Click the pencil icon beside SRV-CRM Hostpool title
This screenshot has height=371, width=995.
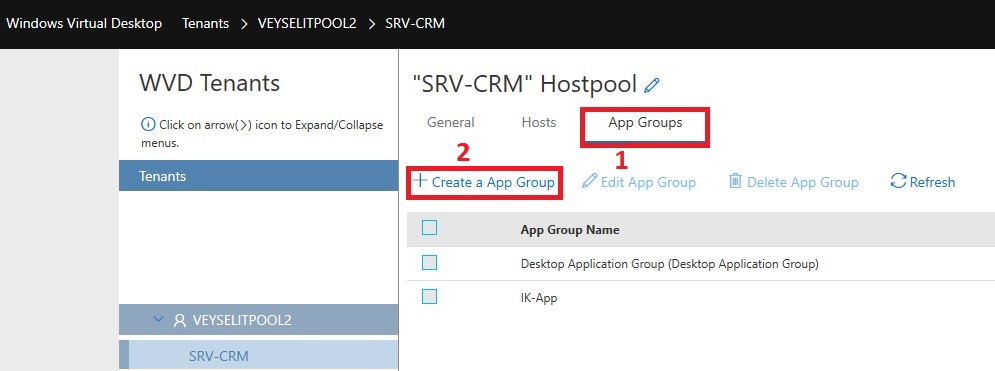652,85
